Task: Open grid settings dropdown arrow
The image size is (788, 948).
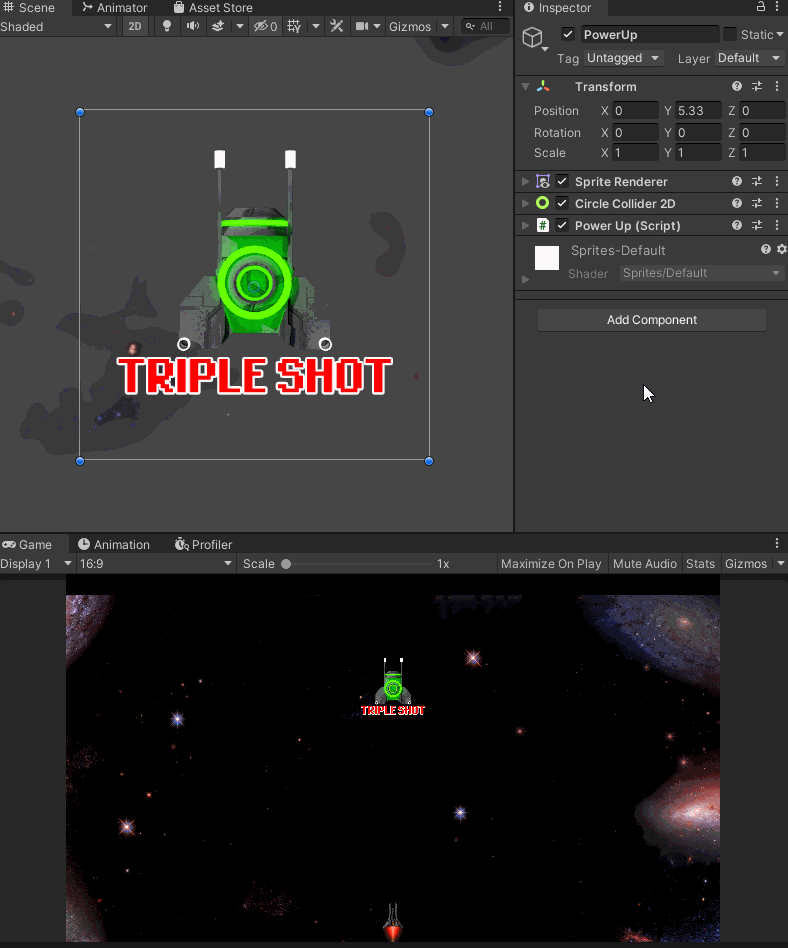Action: point(316,26)
